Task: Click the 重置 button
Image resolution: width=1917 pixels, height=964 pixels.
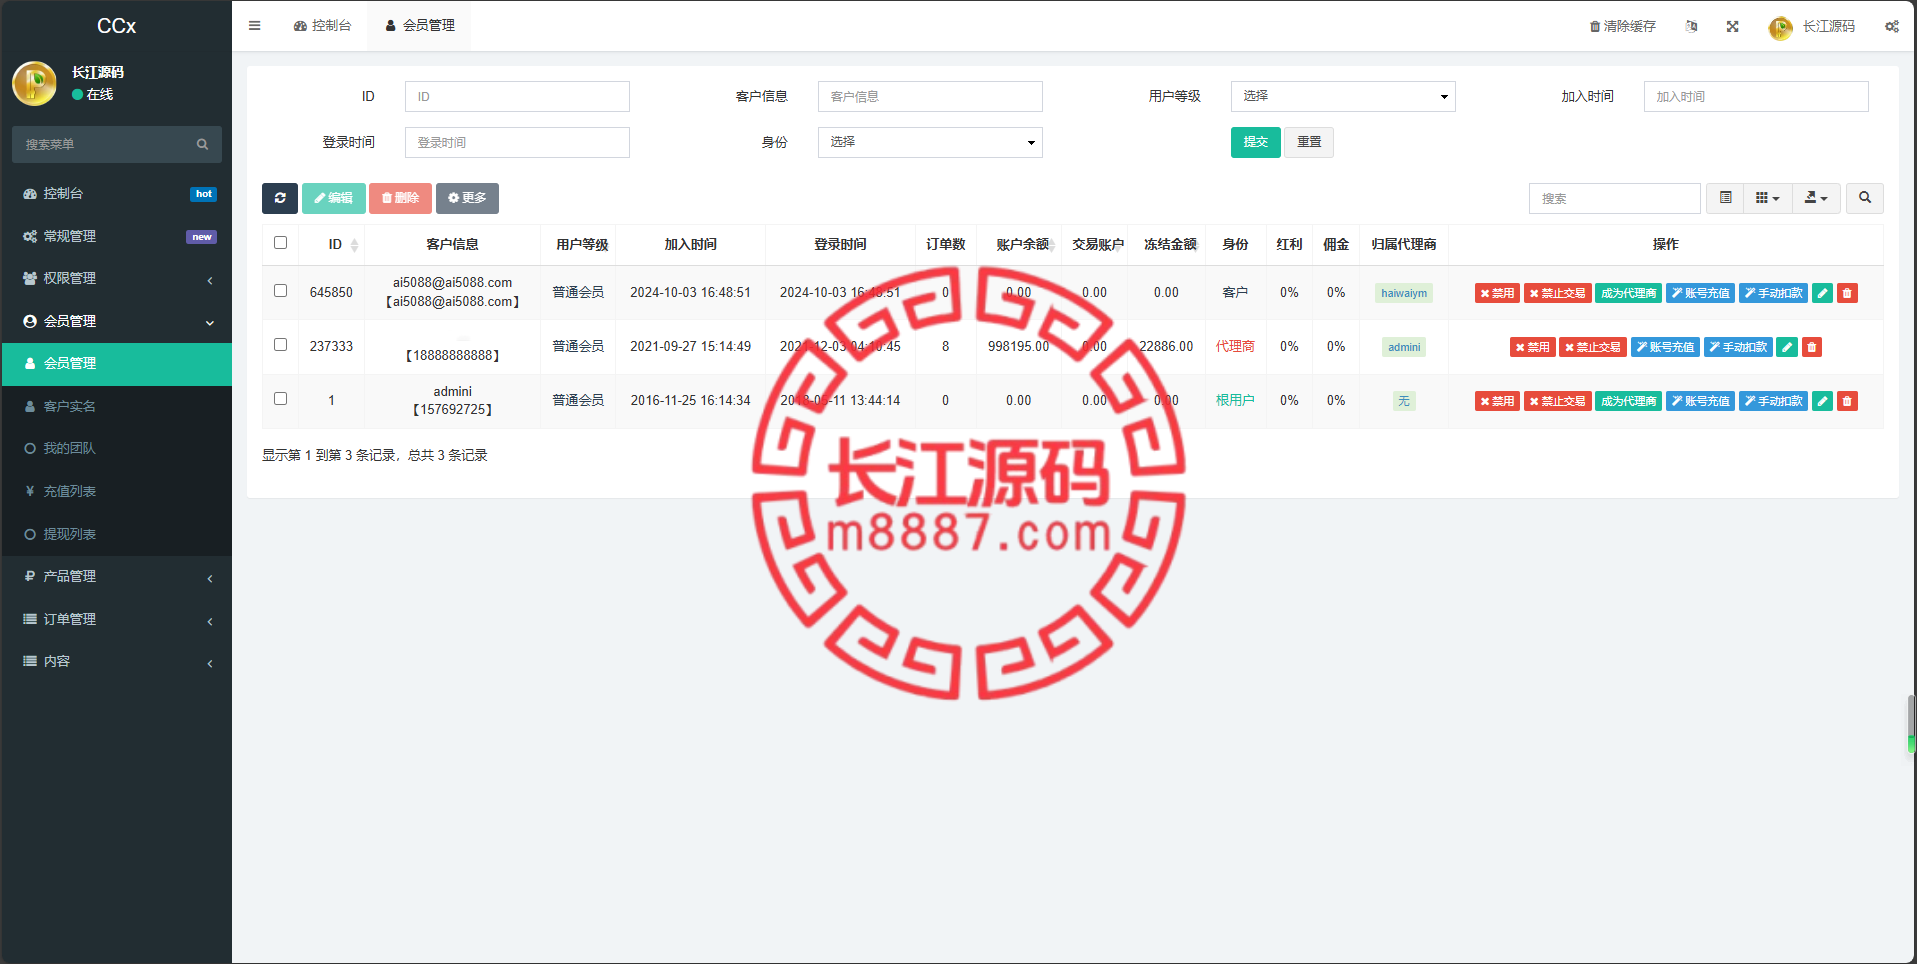Action: (1309, 142)
